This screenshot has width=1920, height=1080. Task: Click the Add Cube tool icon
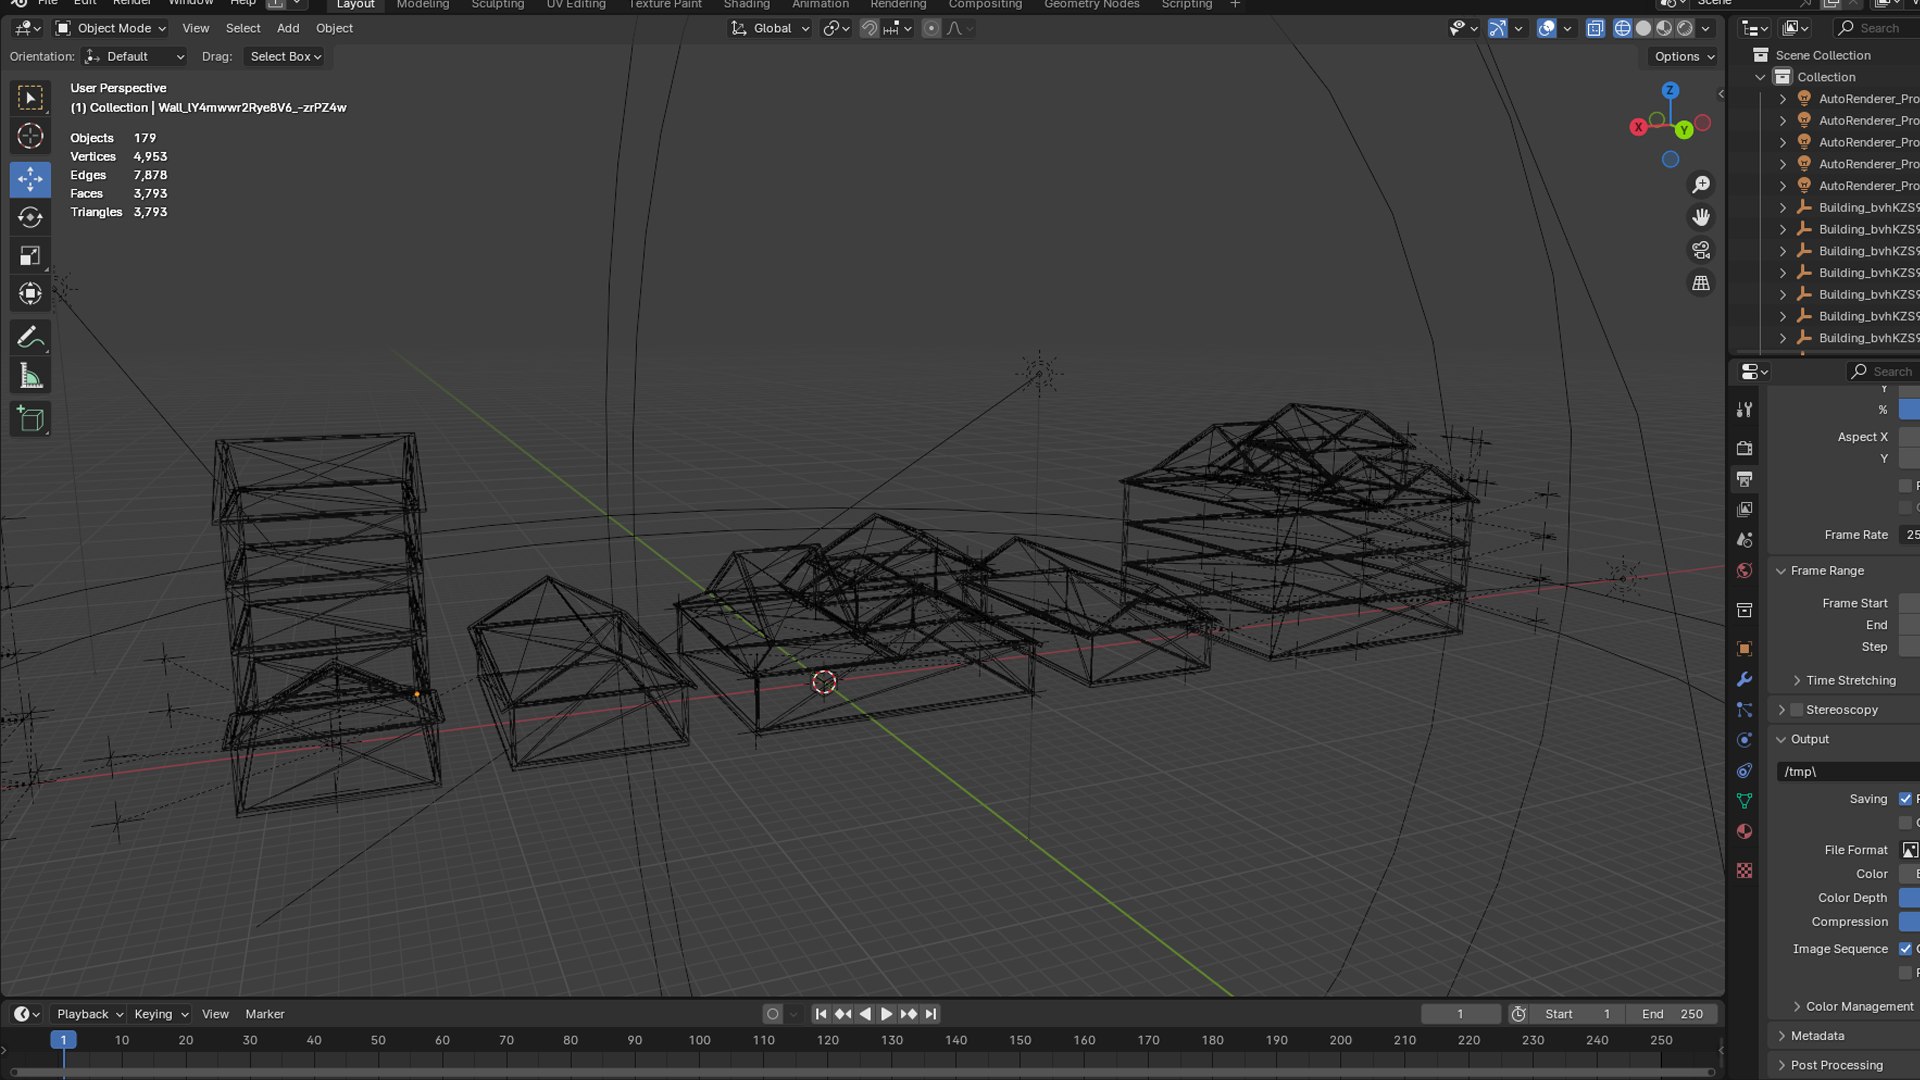point(30,419)
